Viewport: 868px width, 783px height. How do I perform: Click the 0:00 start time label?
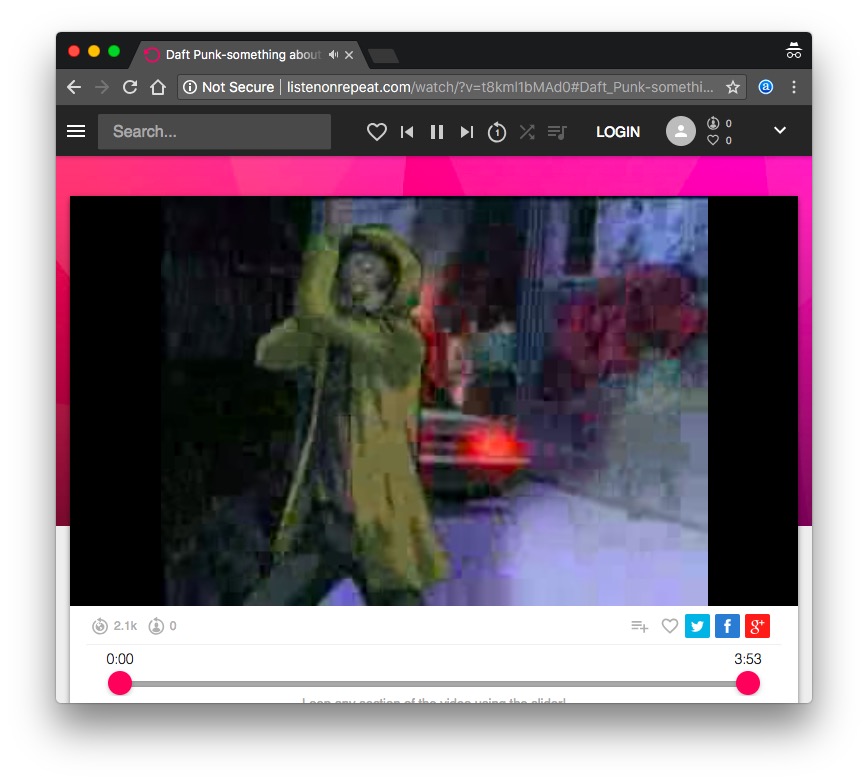(120, 659)
